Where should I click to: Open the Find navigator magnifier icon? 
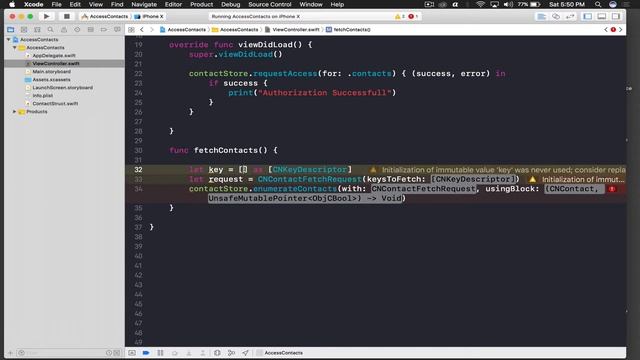pos(50,30)
